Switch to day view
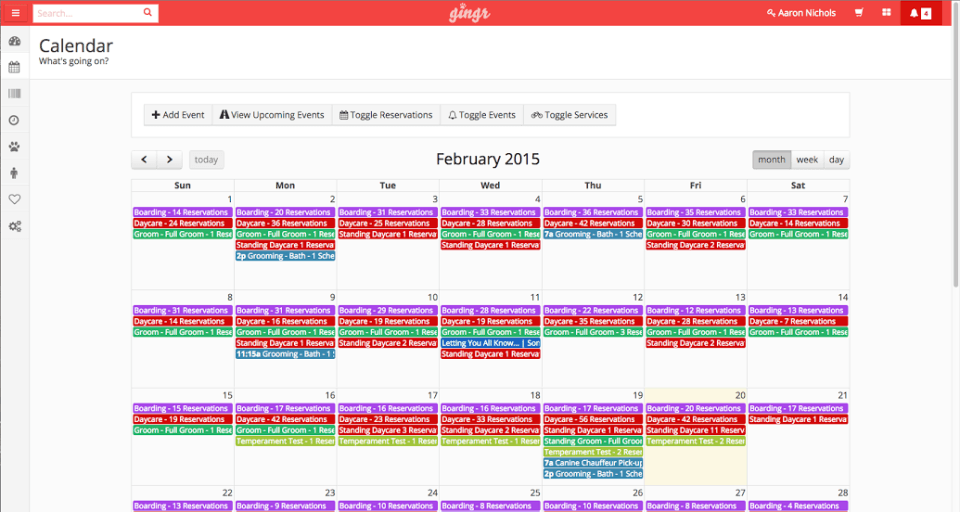 (x=836, y=160)
